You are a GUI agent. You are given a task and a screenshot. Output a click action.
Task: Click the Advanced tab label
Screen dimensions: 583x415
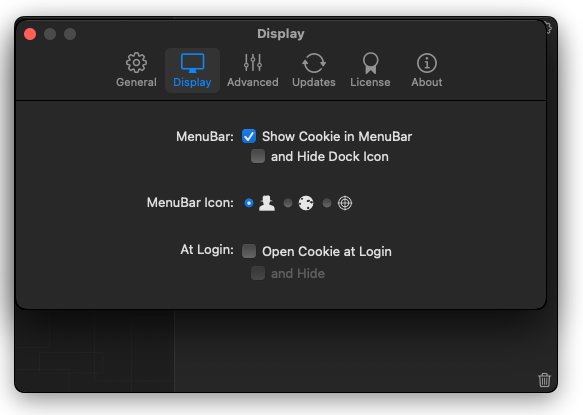(x=253, y=82)
